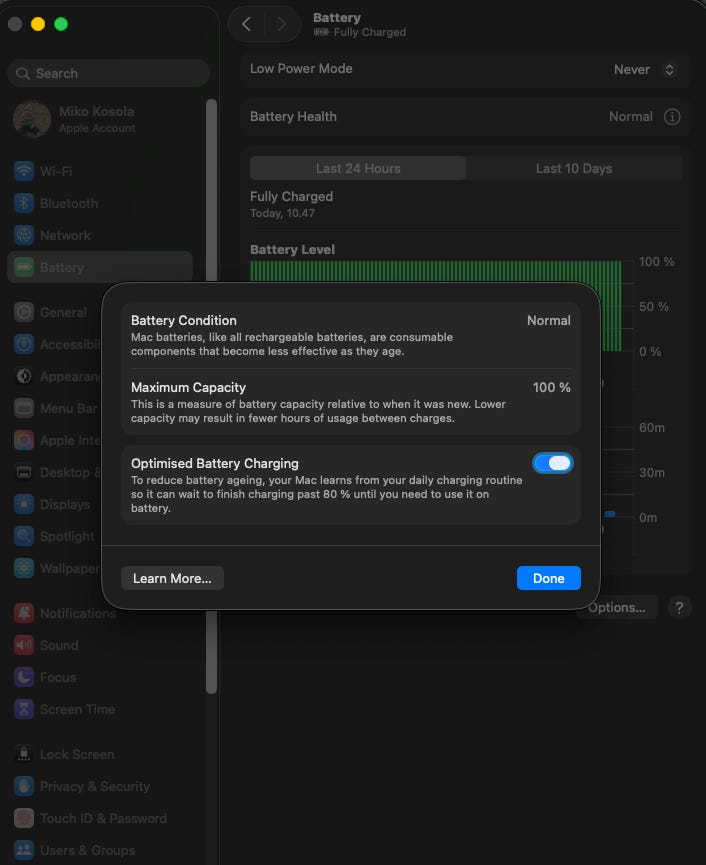706x865 pixels.
Task: Open Screen Time settings icon
Action: (x=24, y=709)
